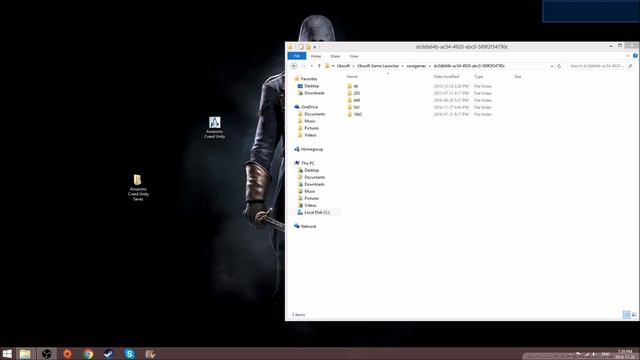640x360 pixels.
Task: Open the address bar history dropdown
Action: click(x=552, y=66)
